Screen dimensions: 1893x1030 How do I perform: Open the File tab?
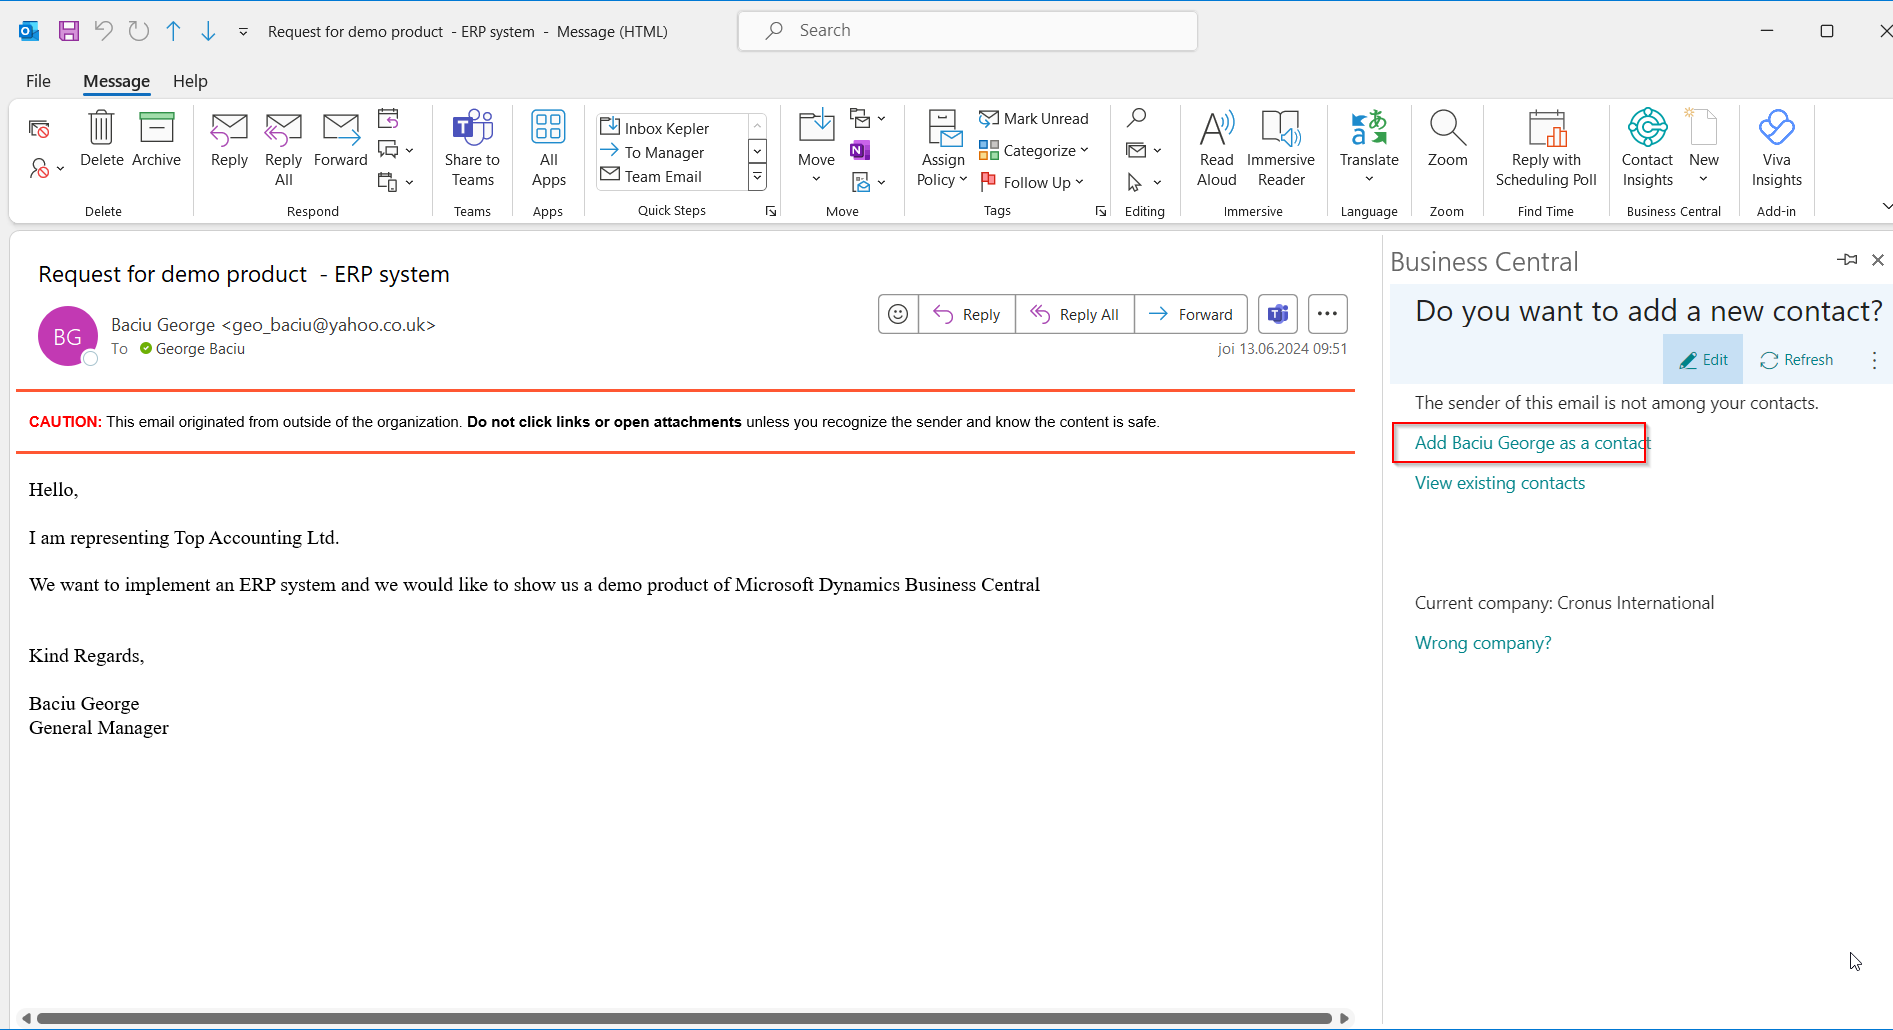(x=38, y=81)
